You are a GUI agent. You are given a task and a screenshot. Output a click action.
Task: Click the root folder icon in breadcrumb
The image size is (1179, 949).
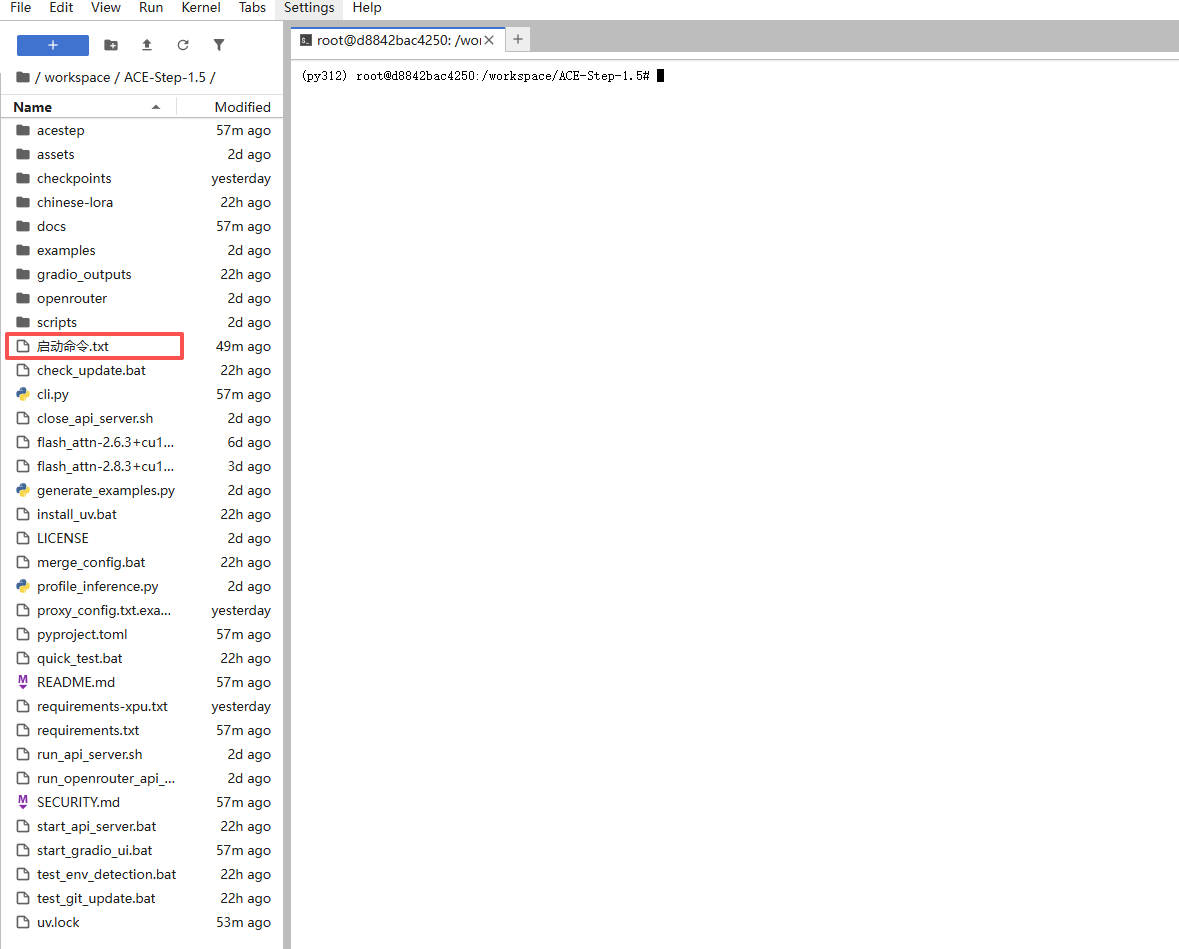23,77
